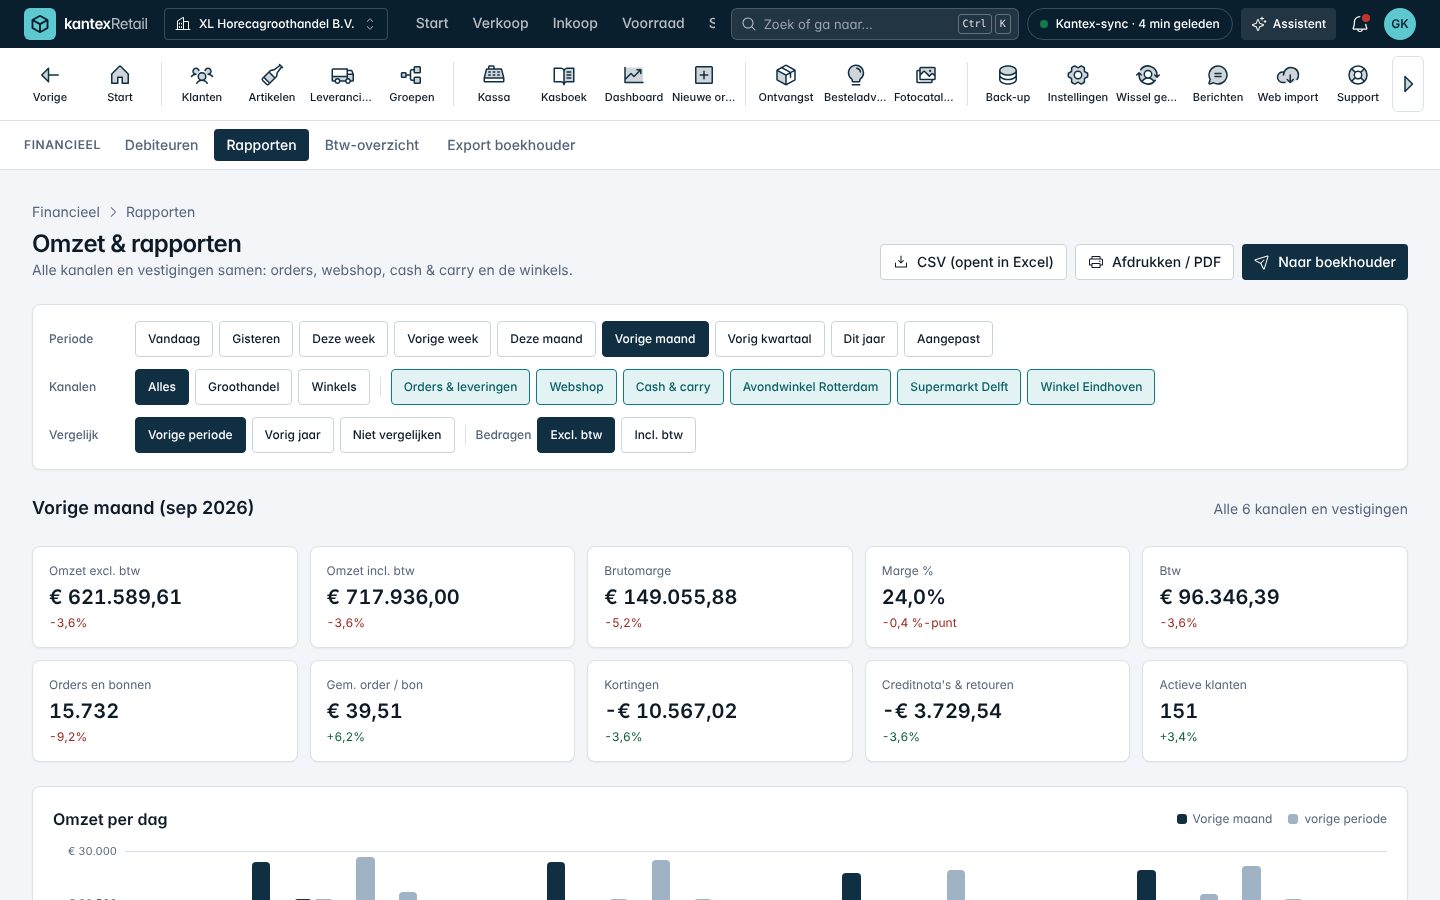
Task: Open the Voorraad menu
Action: point(653,23)
